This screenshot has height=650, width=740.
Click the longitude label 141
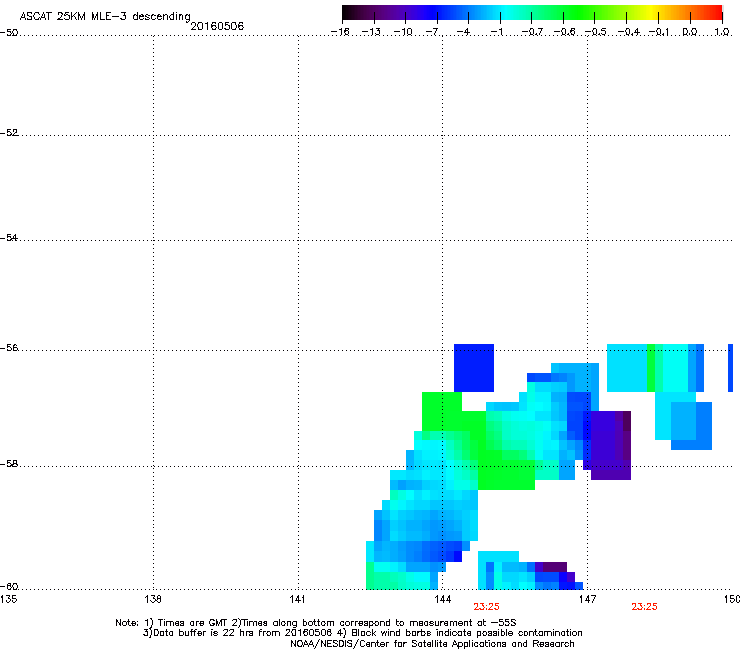pos(297,599)
